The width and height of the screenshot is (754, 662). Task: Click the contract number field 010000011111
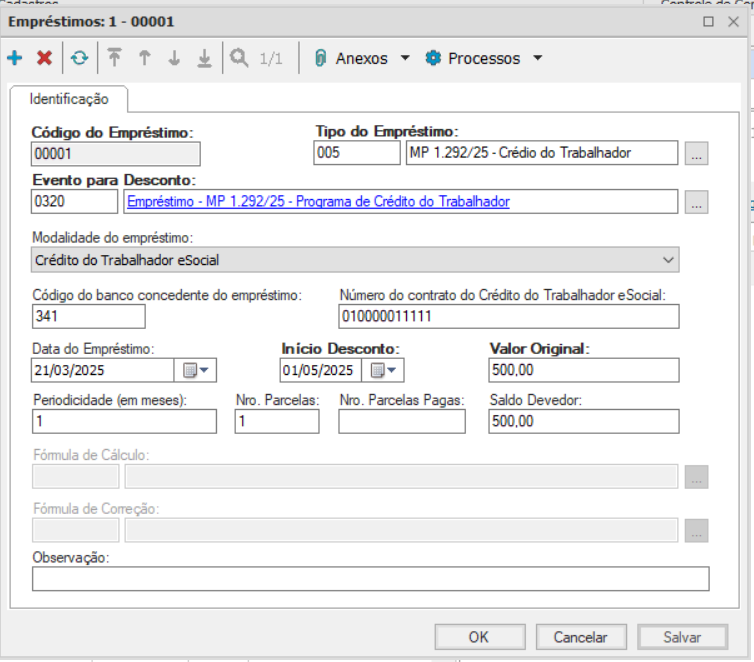[509, 316]
